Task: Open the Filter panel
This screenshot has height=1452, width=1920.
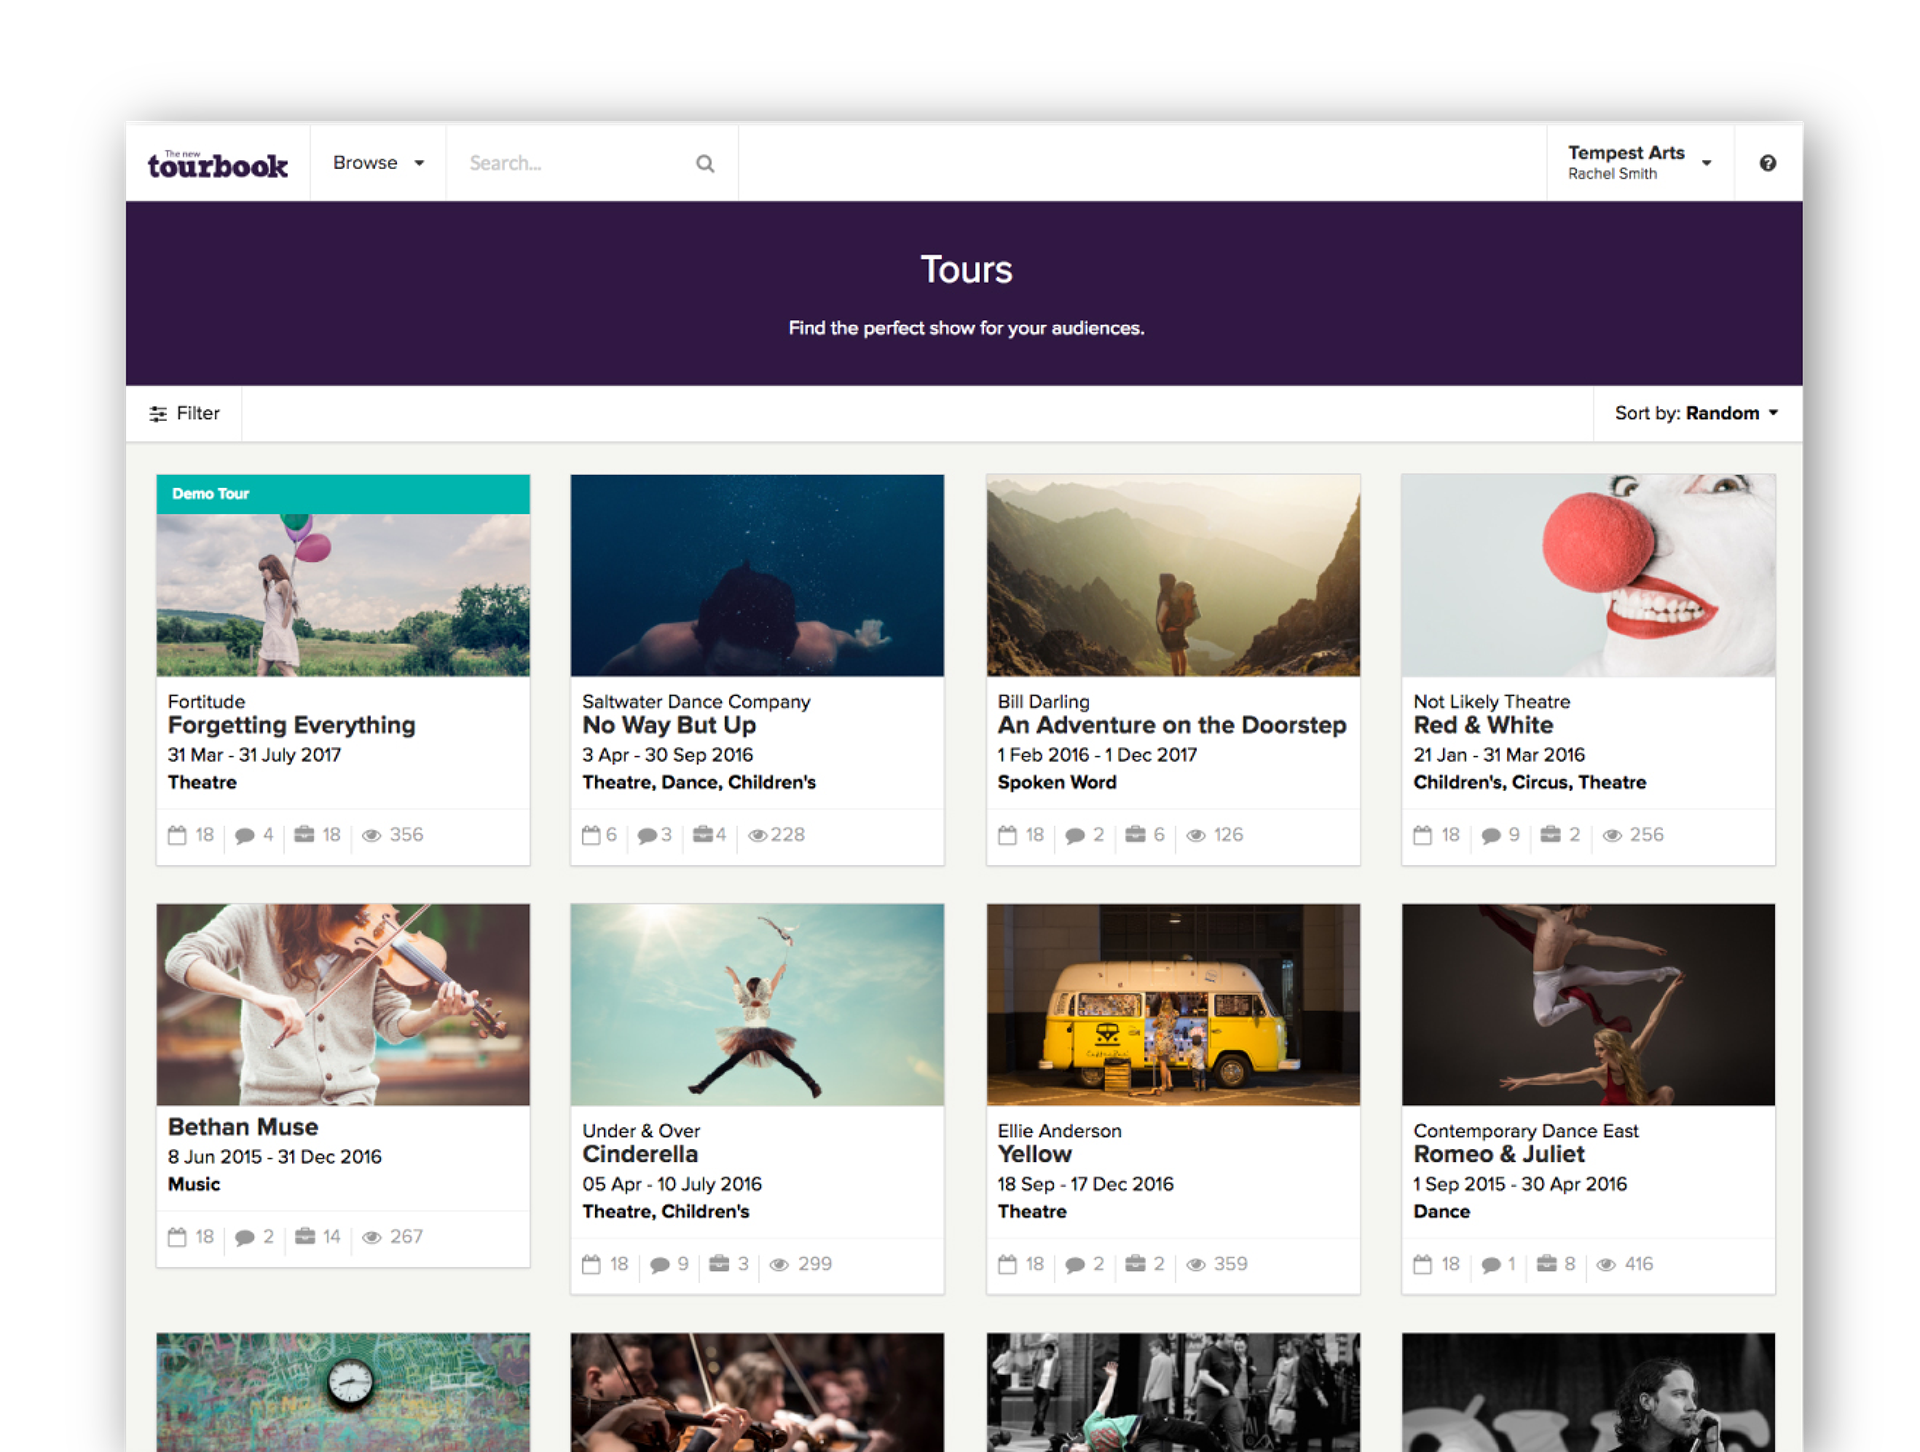Action: click(184, 414)
